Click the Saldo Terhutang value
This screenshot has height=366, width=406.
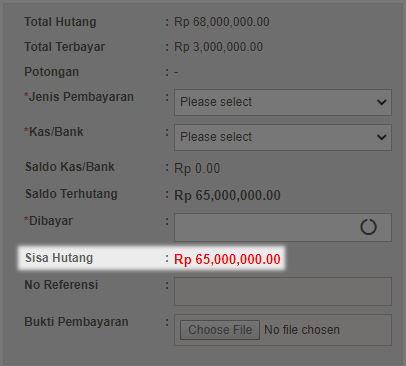tap(227, 195)
